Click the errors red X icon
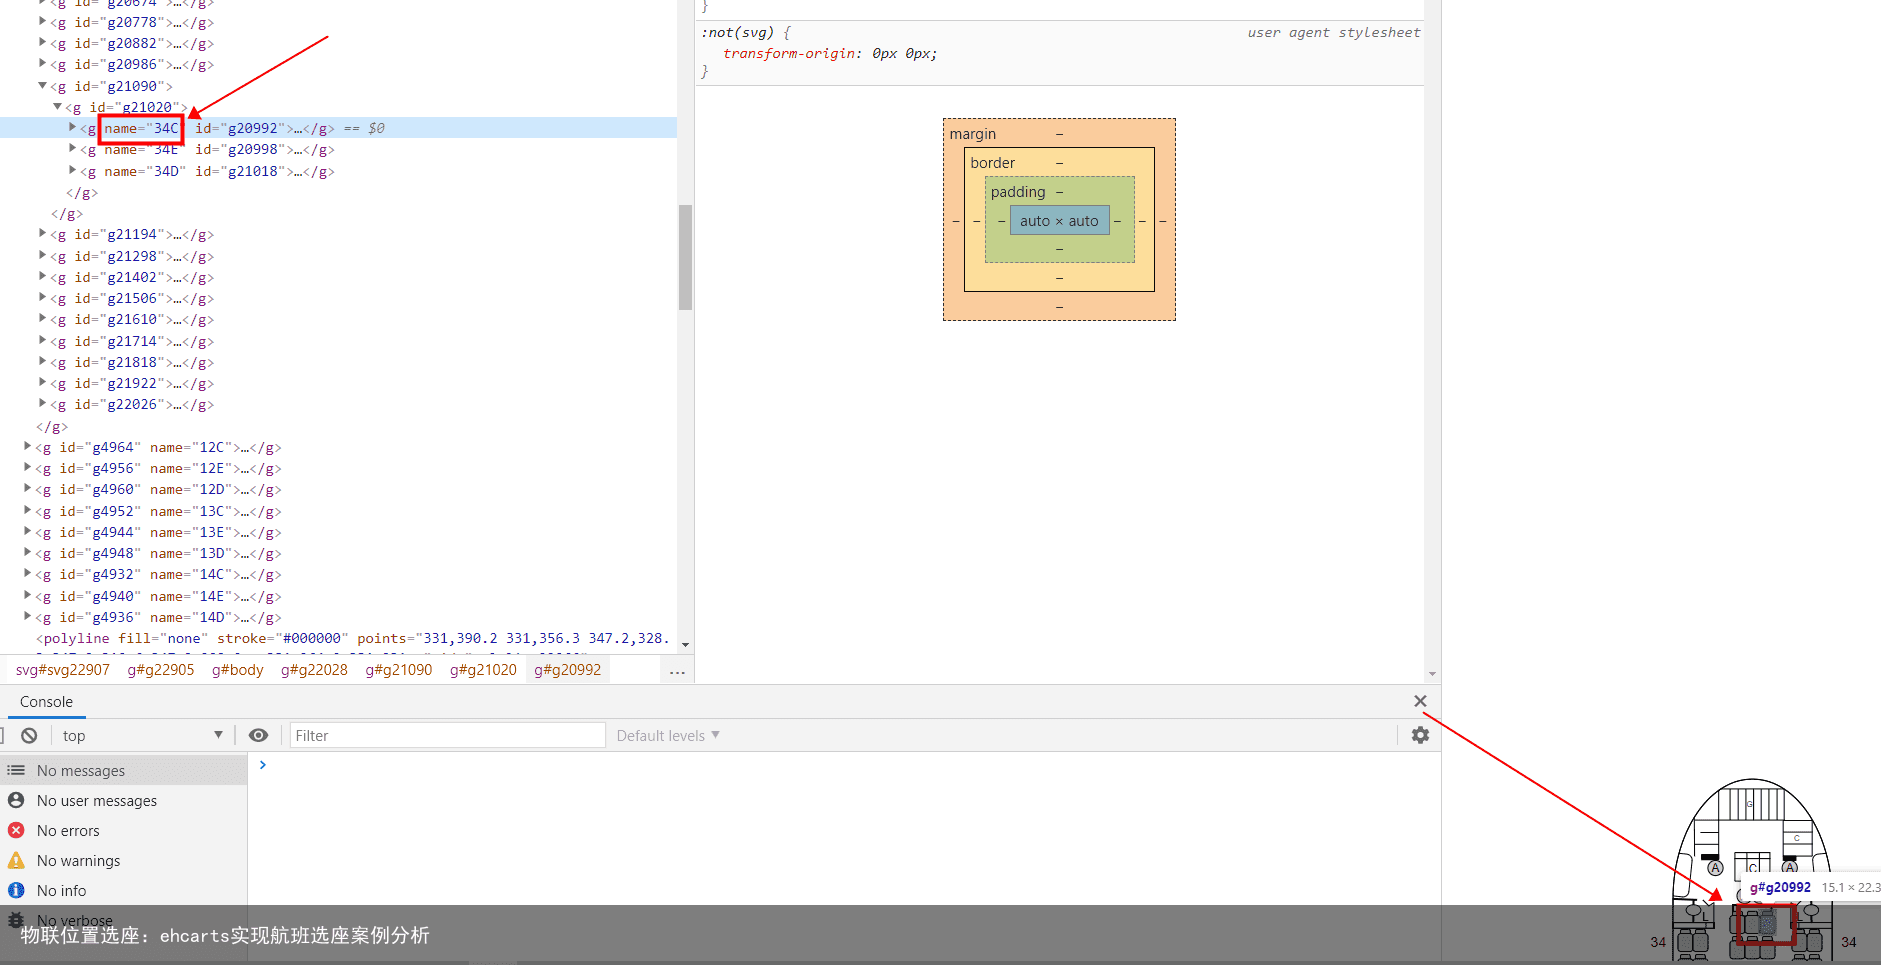This screenshot has height=965, width=1881. tap(16, 830)
